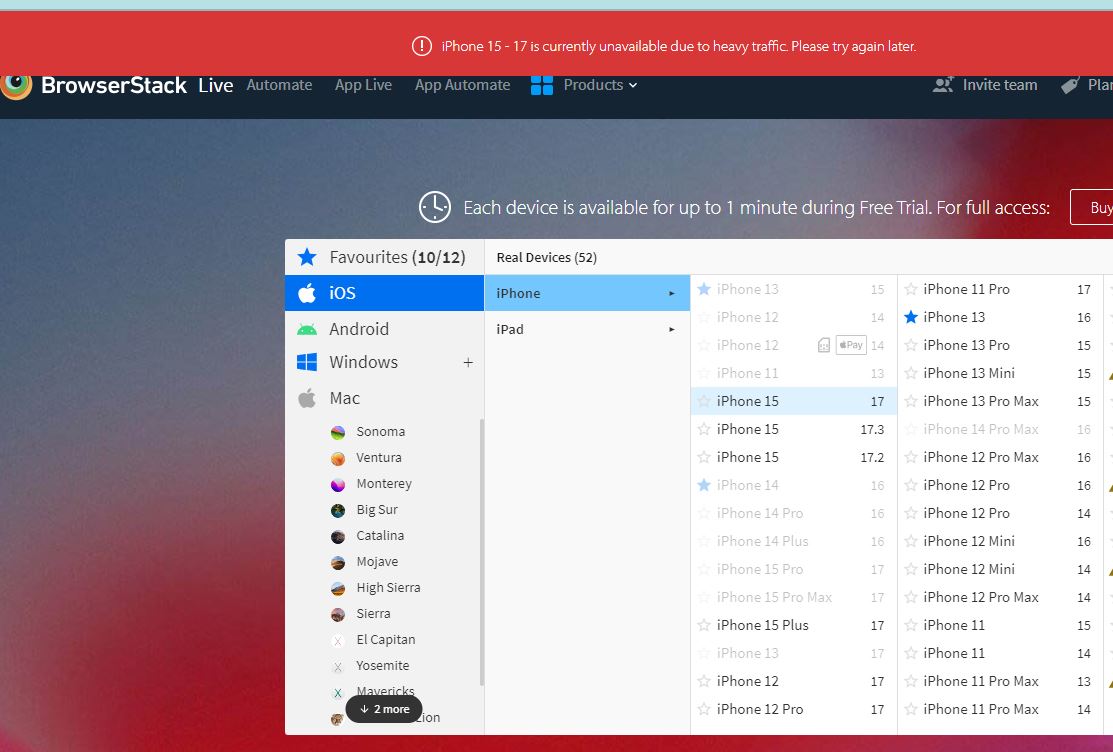The image size is (1113, 752).
Task: Toggle the star for iPhone 13 Pro Max
Action: pyautogui.click(x=911, y=401)
